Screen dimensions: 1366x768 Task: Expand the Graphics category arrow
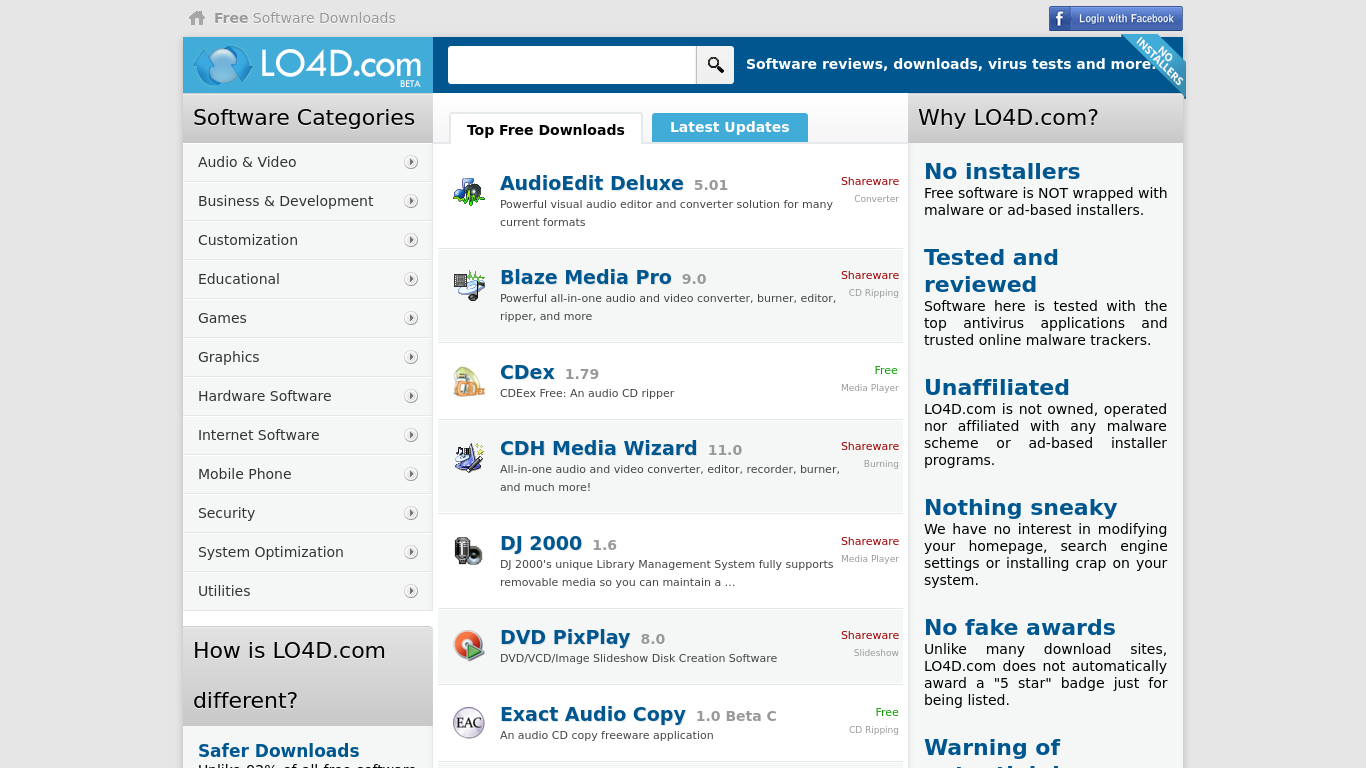(x=411, y=357)
